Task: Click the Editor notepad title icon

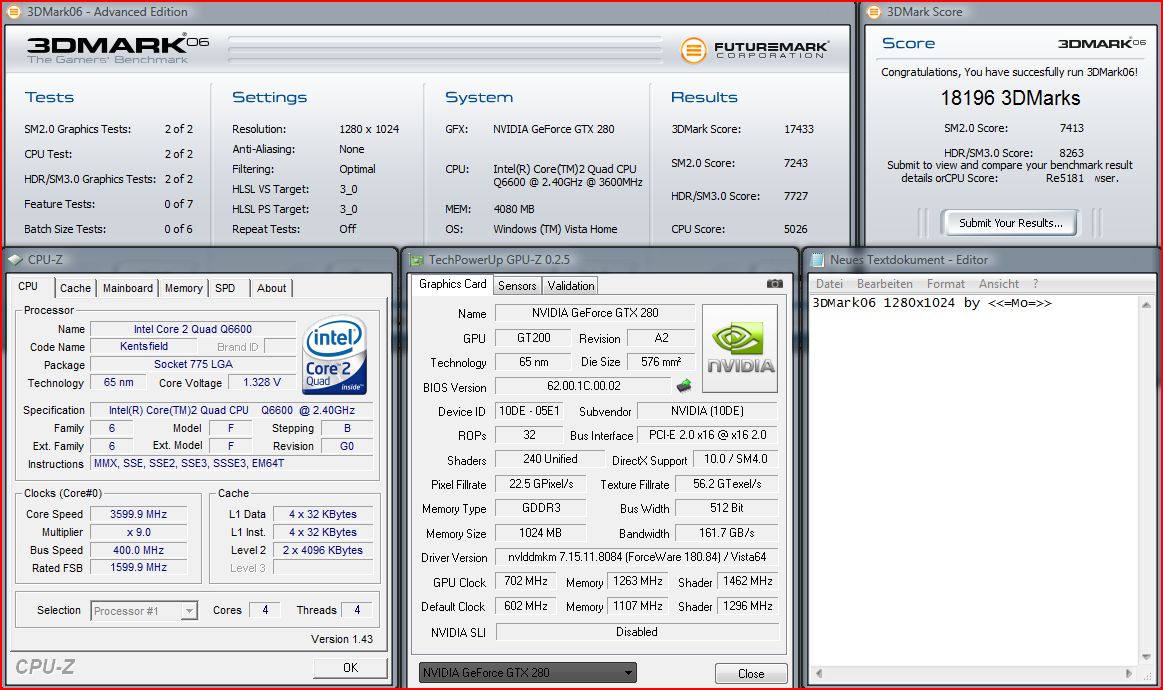Action: point(817,260)
